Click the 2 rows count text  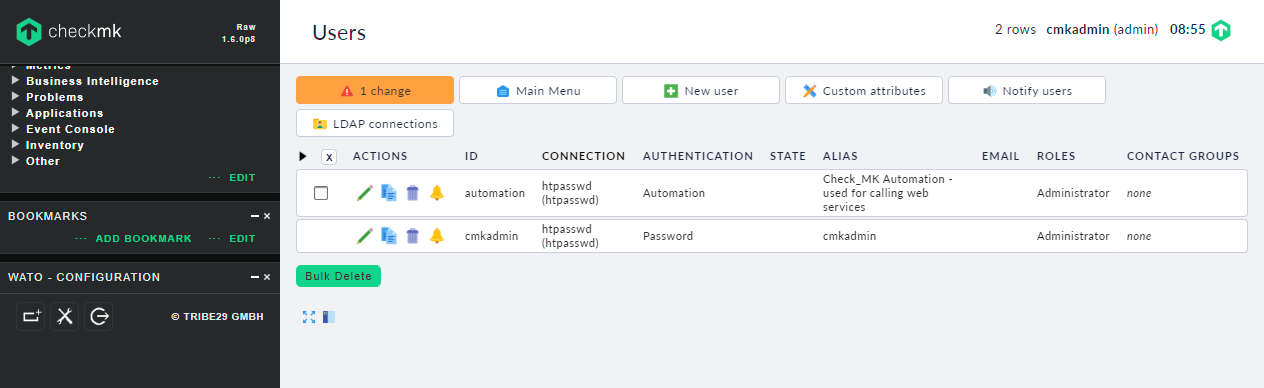coord(1015,30)
